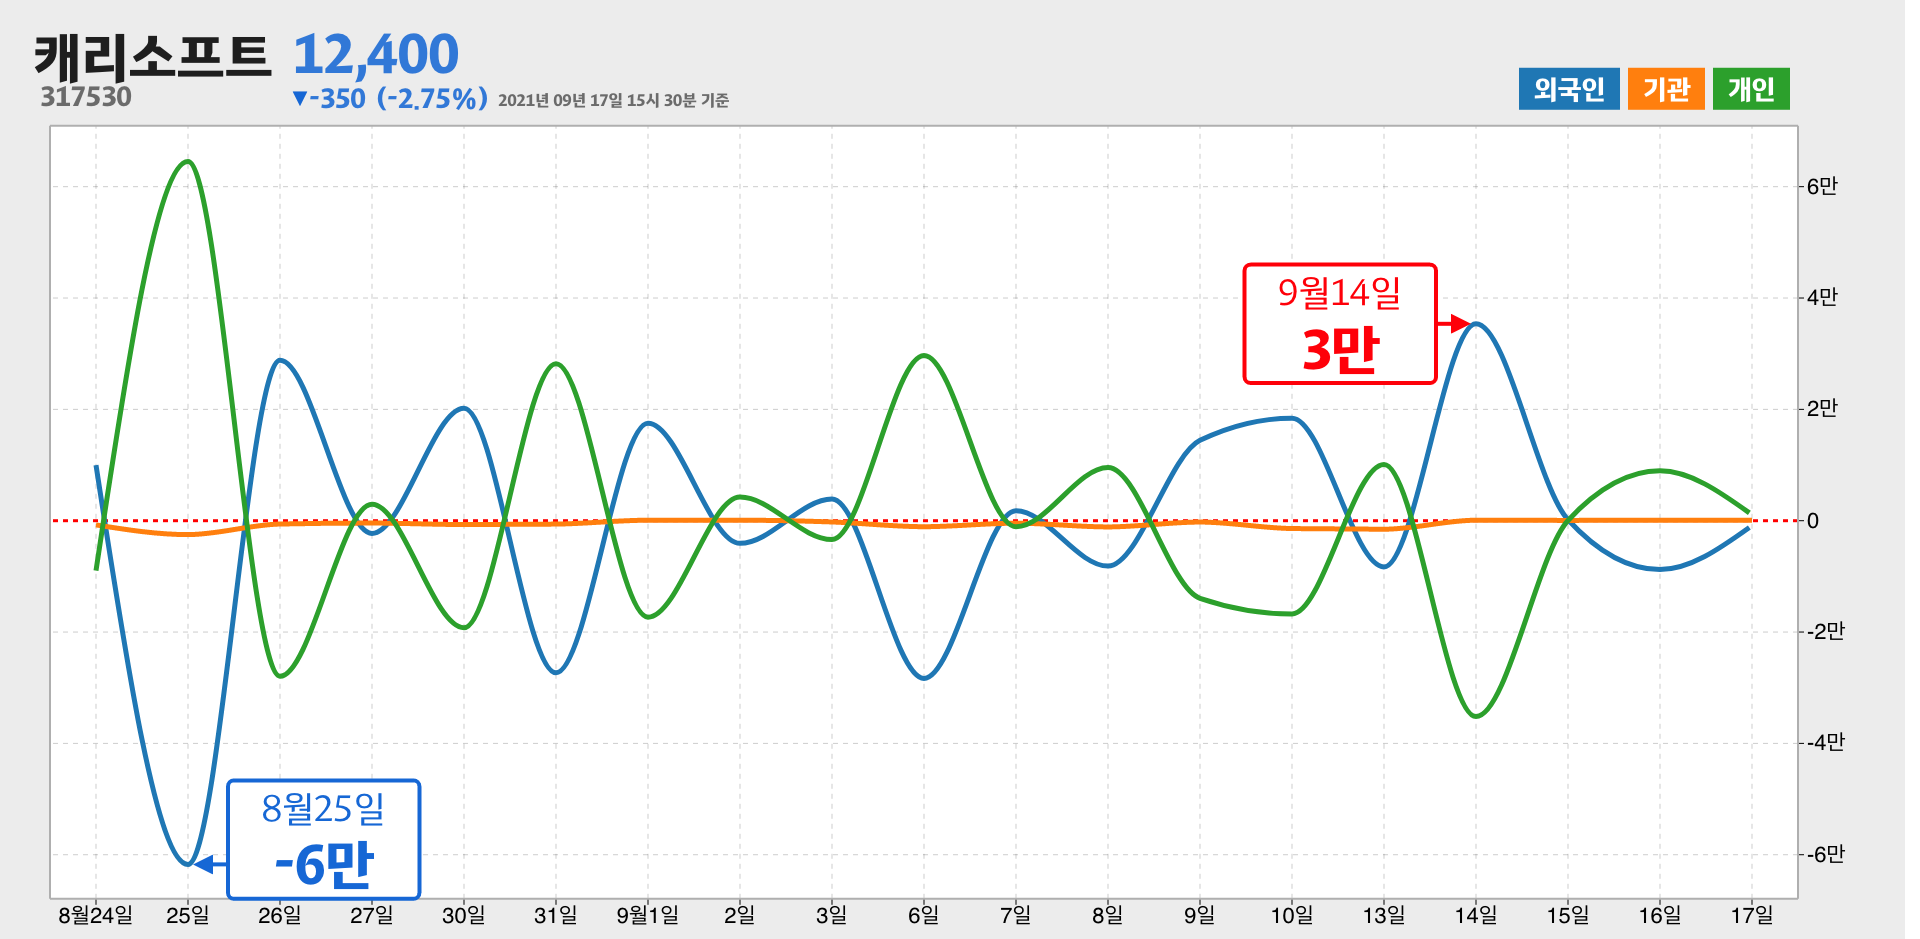This screenshot has width=1920, height=939.
Task: Click the blue line peak on 26일
Action: tap(281, 360)
